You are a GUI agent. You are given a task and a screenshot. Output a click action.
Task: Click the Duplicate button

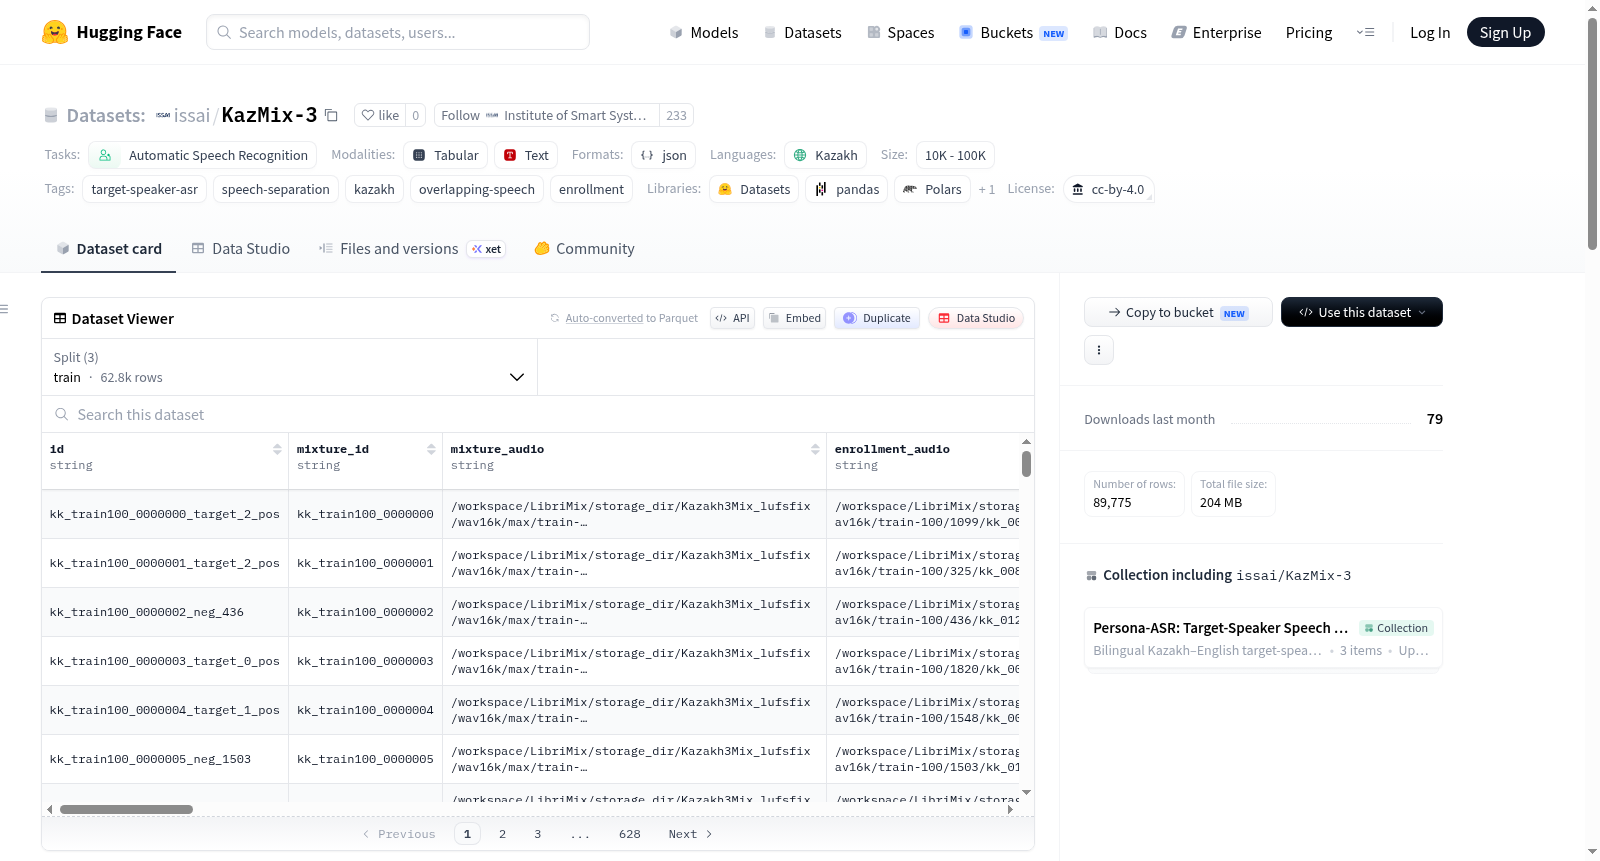tap(877, 318)
